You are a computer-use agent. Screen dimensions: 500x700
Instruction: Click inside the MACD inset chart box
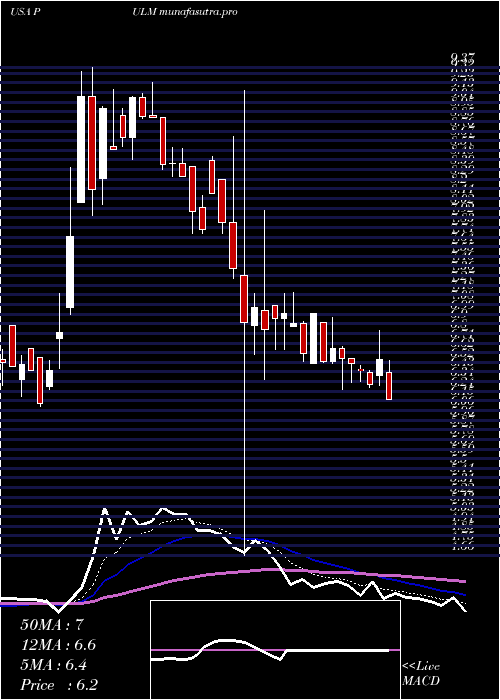pyautogui.click(x=275, y=650)
